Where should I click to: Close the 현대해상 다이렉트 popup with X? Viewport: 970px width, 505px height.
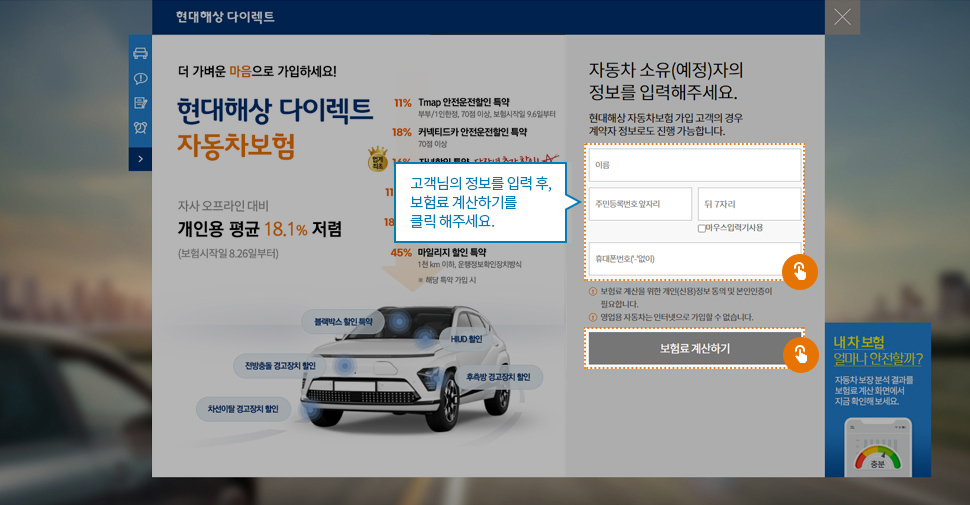(842, 17)
